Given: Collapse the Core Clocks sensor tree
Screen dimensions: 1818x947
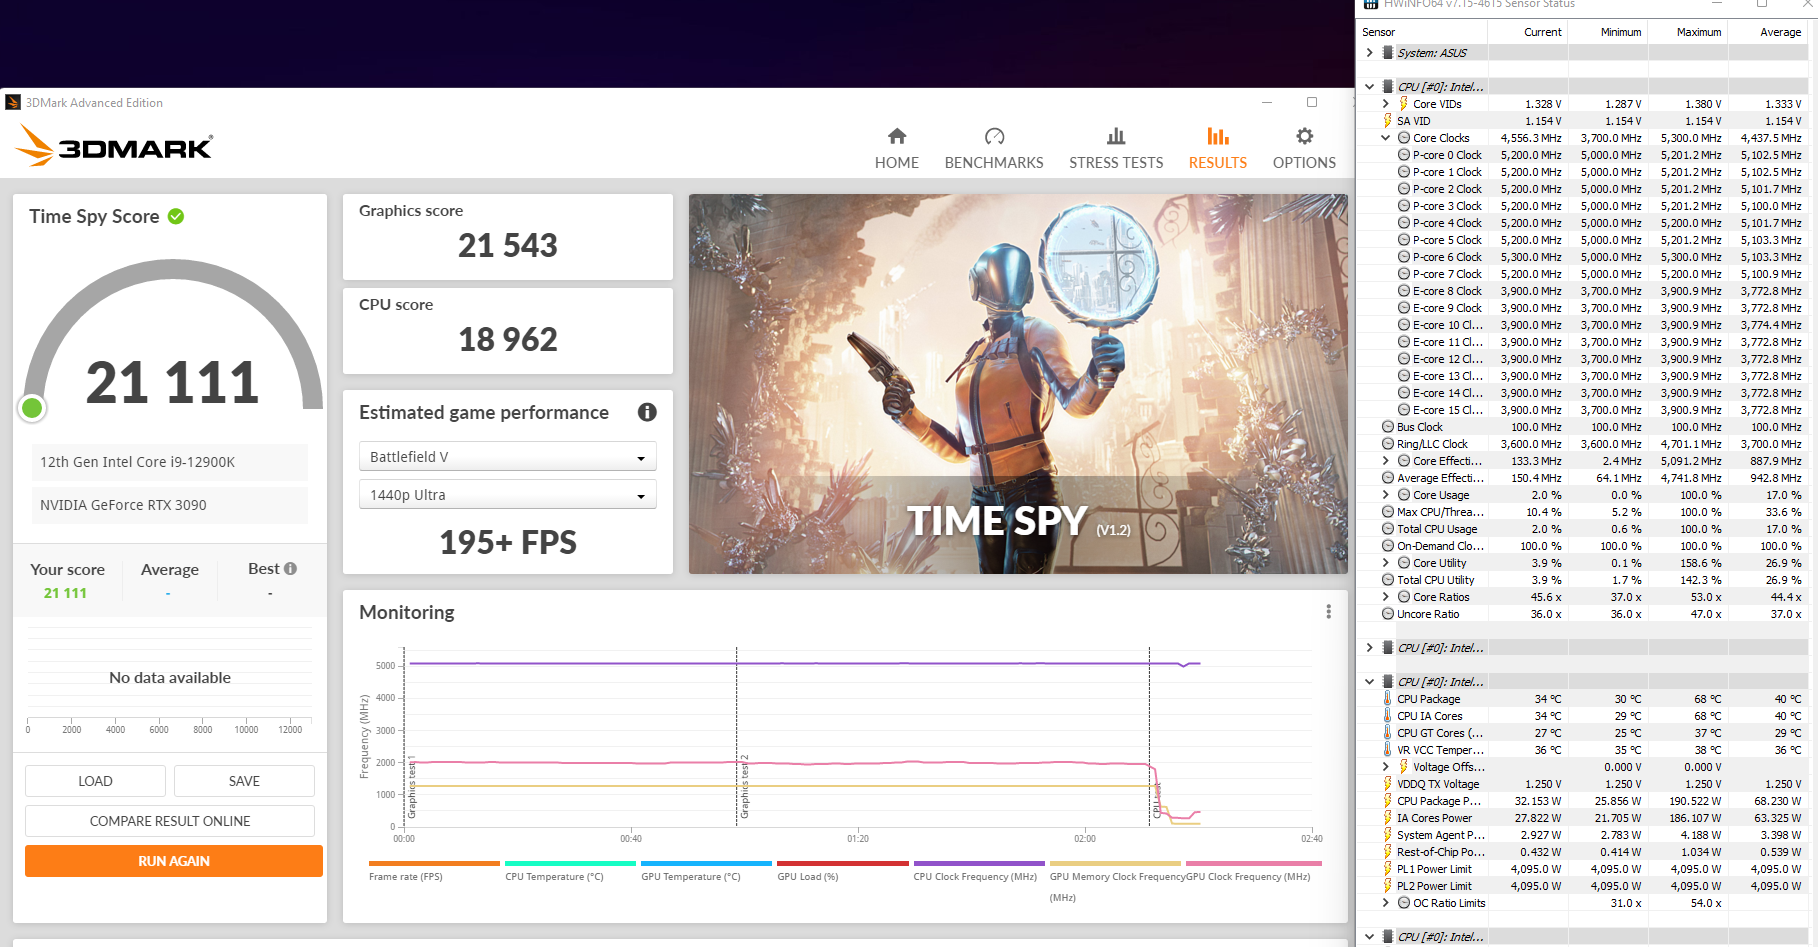Looking at the screenshot, I should pyautogui.click(x=1385, y=138).
